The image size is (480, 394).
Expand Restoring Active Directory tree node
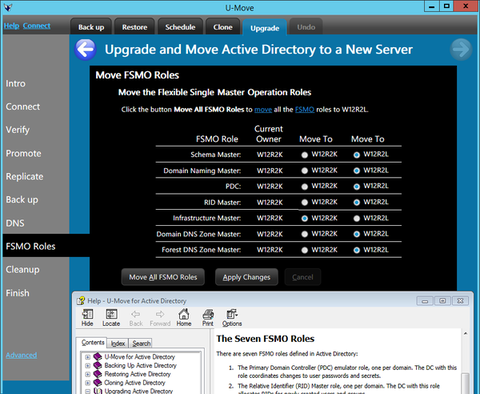[88, 374]
